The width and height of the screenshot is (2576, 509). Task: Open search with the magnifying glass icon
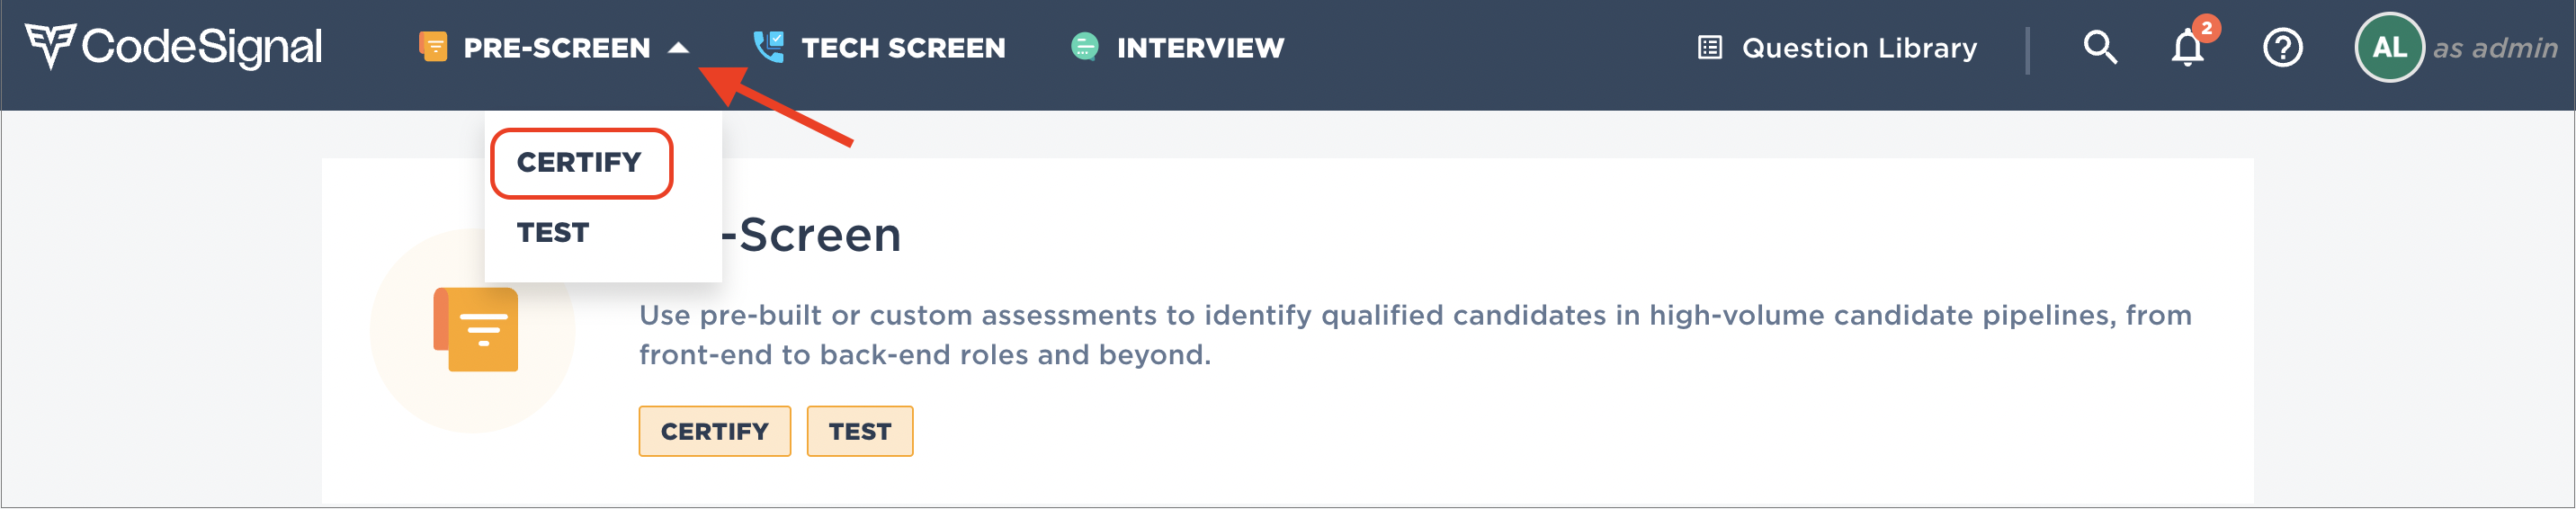click(2100, 47)
